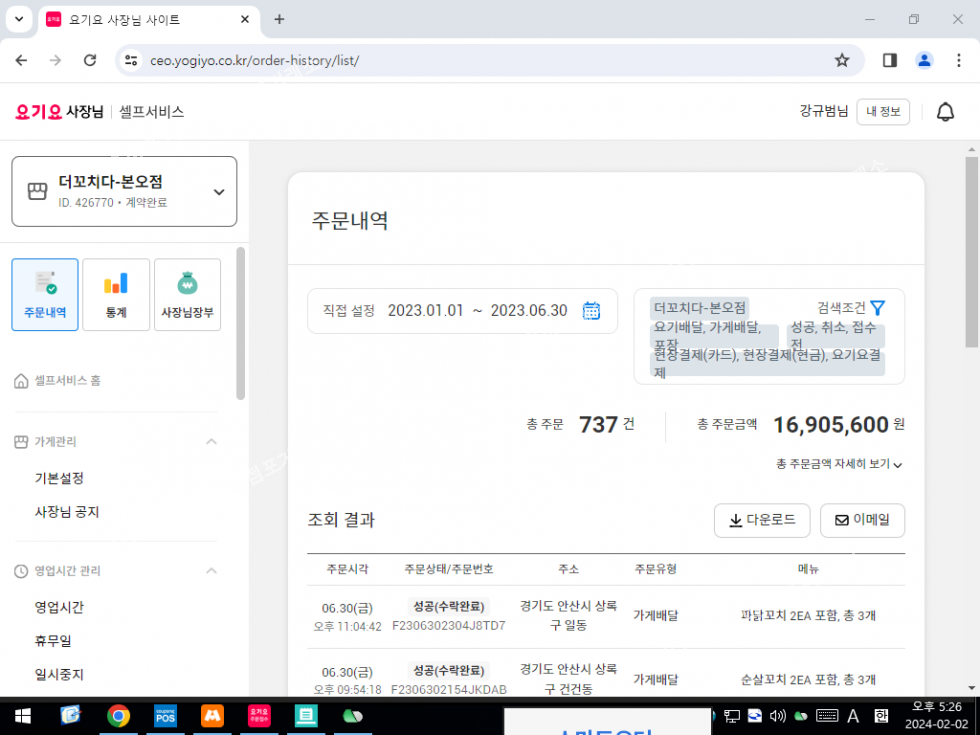The width and height of the screenshot is (980, 735).
Task: Open a new browser tab
Action: (279, 19)
